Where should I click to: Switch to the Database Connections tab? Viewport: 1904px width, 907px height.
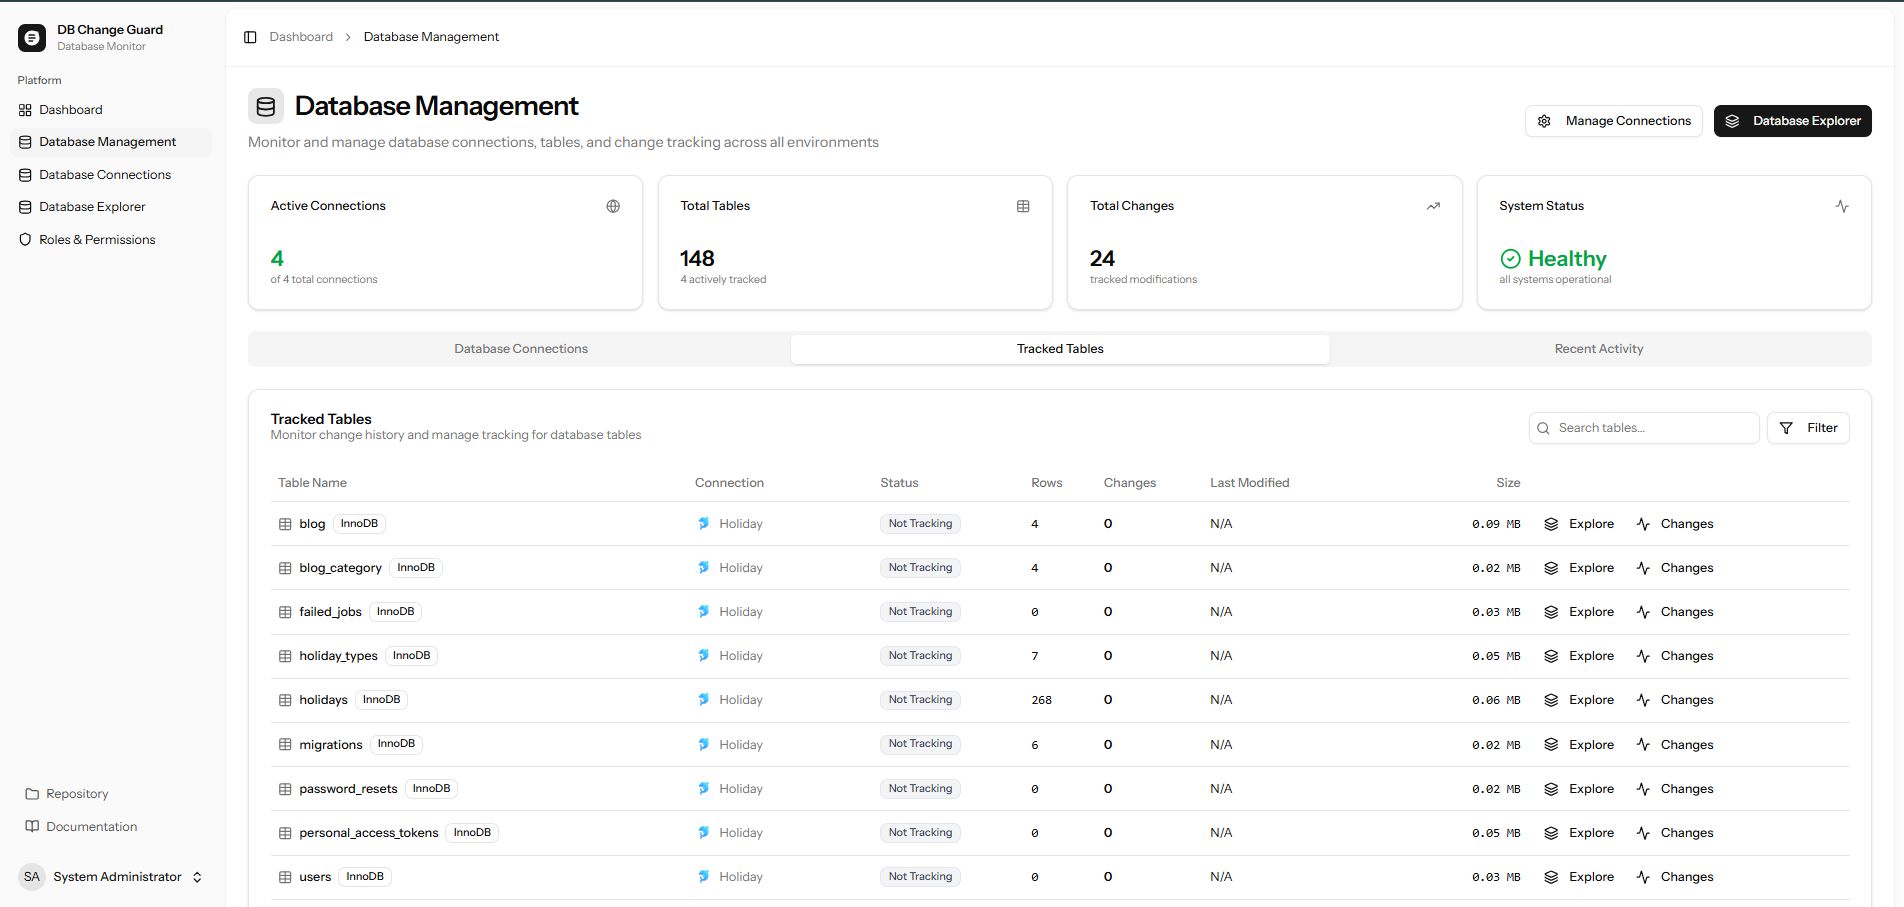click(520, 349)
